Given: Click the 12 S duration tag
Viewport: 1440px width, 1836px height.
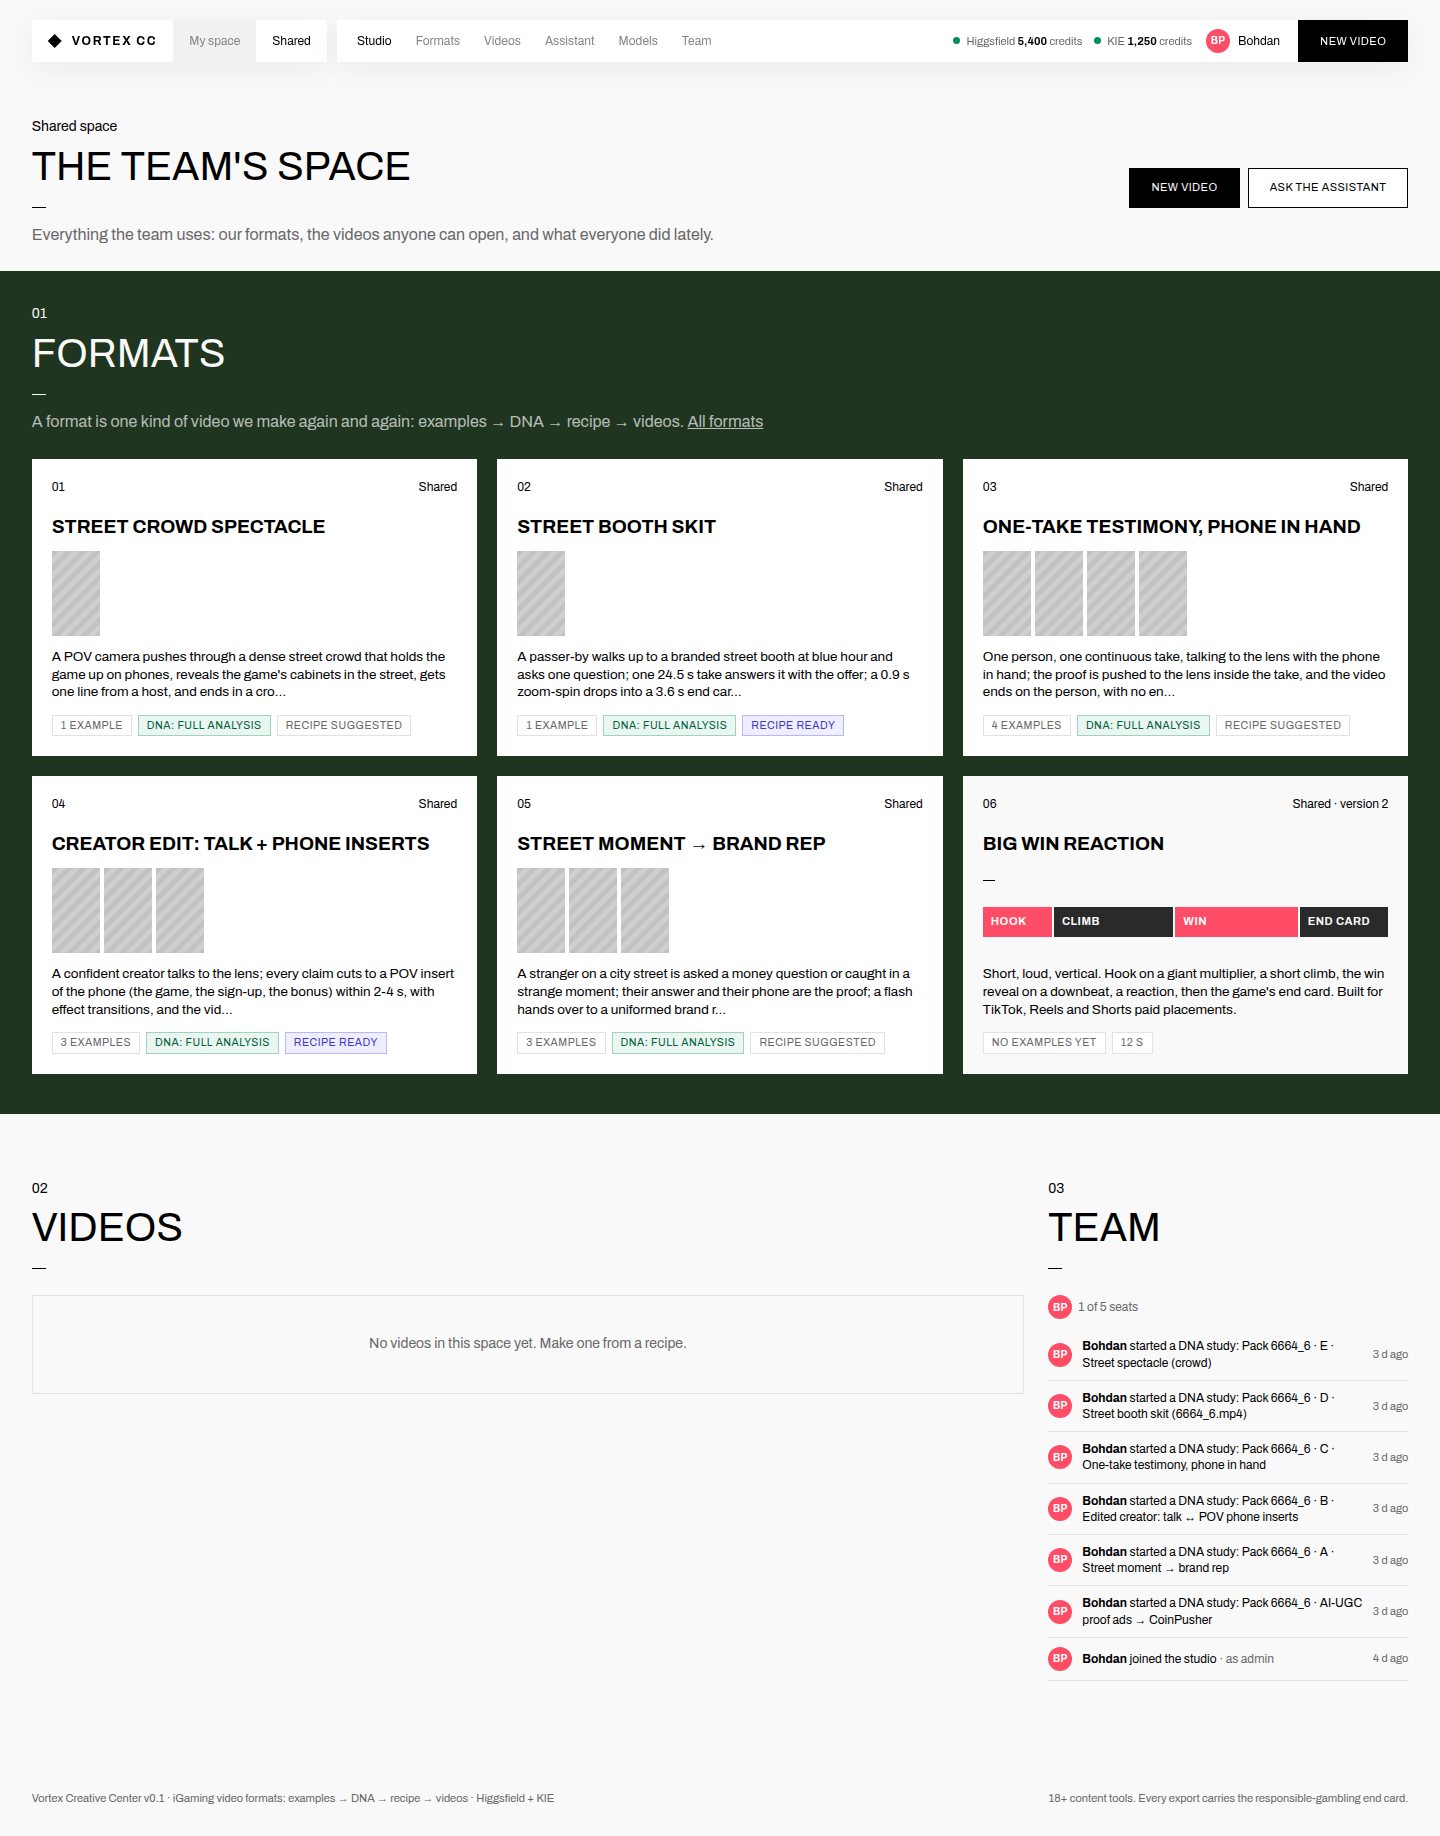Looking at the screenshot, I should click(x=1132, y=1043).
